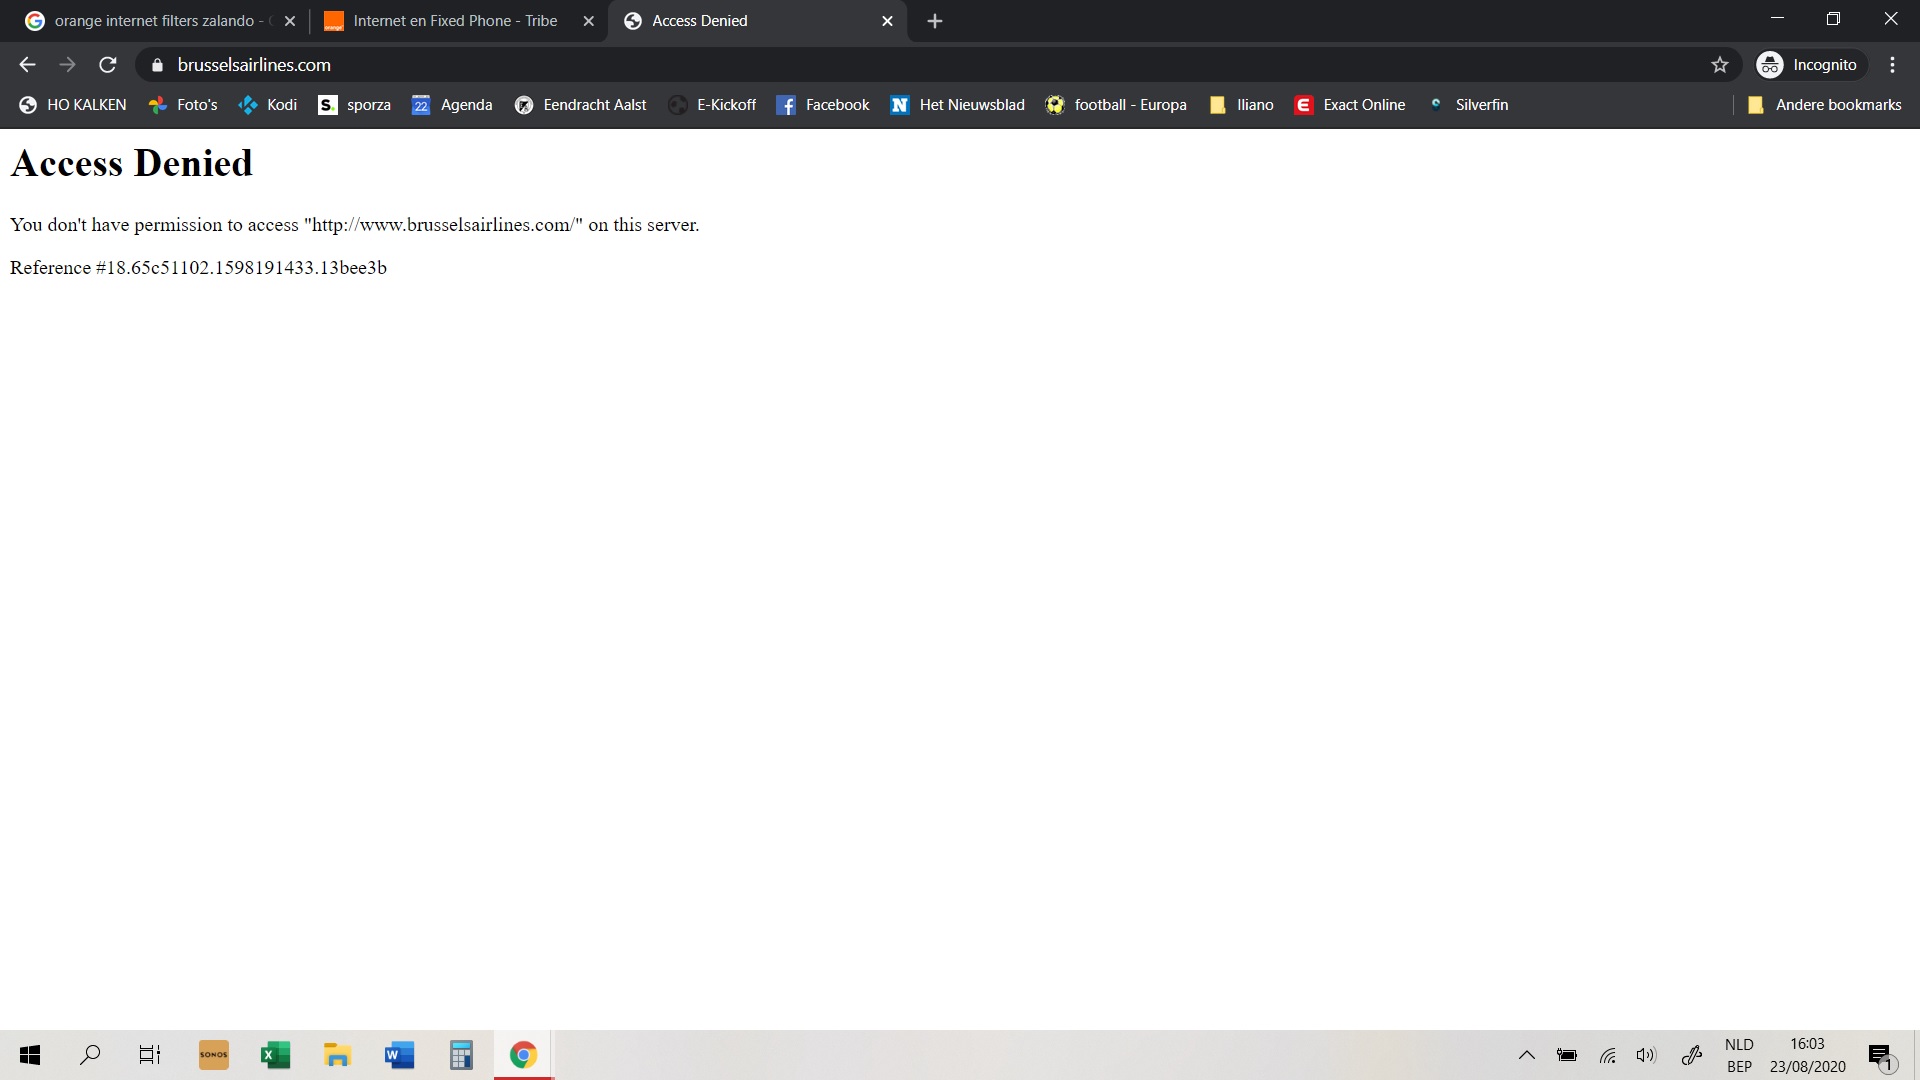Viewport: 1920px width, 1080px height.
Task: Open the volume control in tray
Action: [1646, 1055]
